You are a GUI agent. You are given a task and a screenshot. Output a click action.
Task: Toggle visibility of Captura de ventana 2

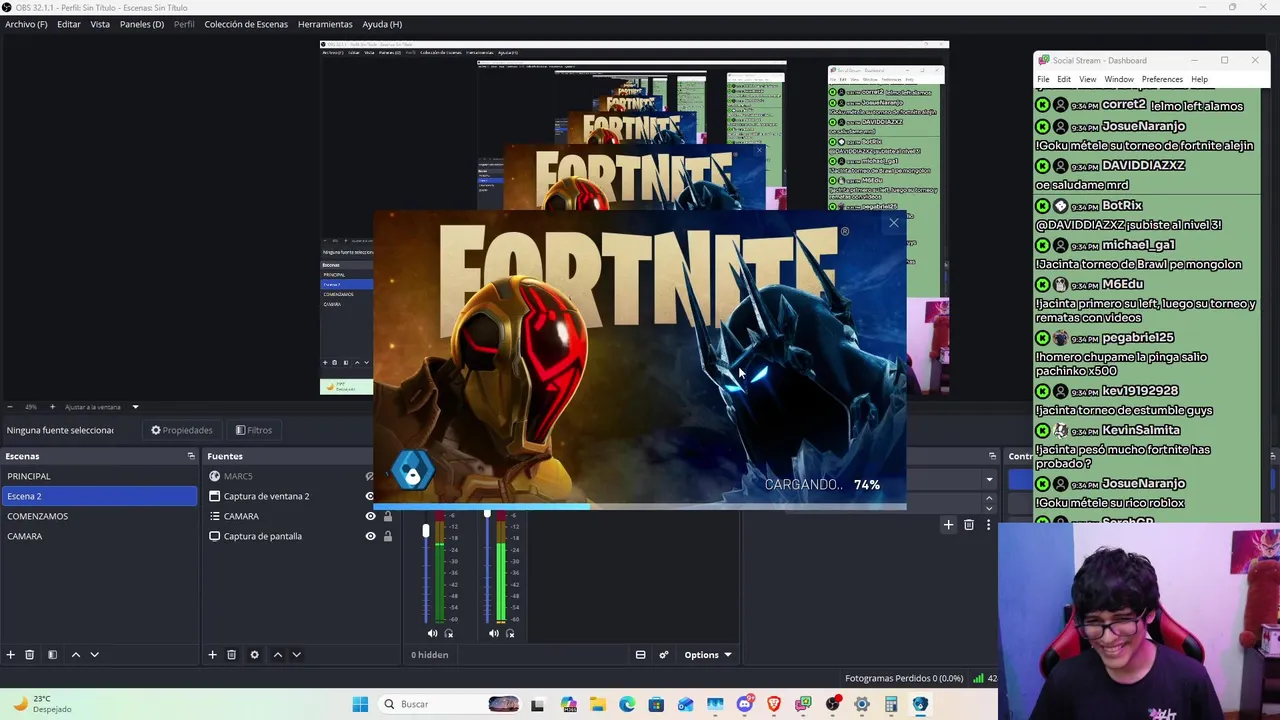369,496
